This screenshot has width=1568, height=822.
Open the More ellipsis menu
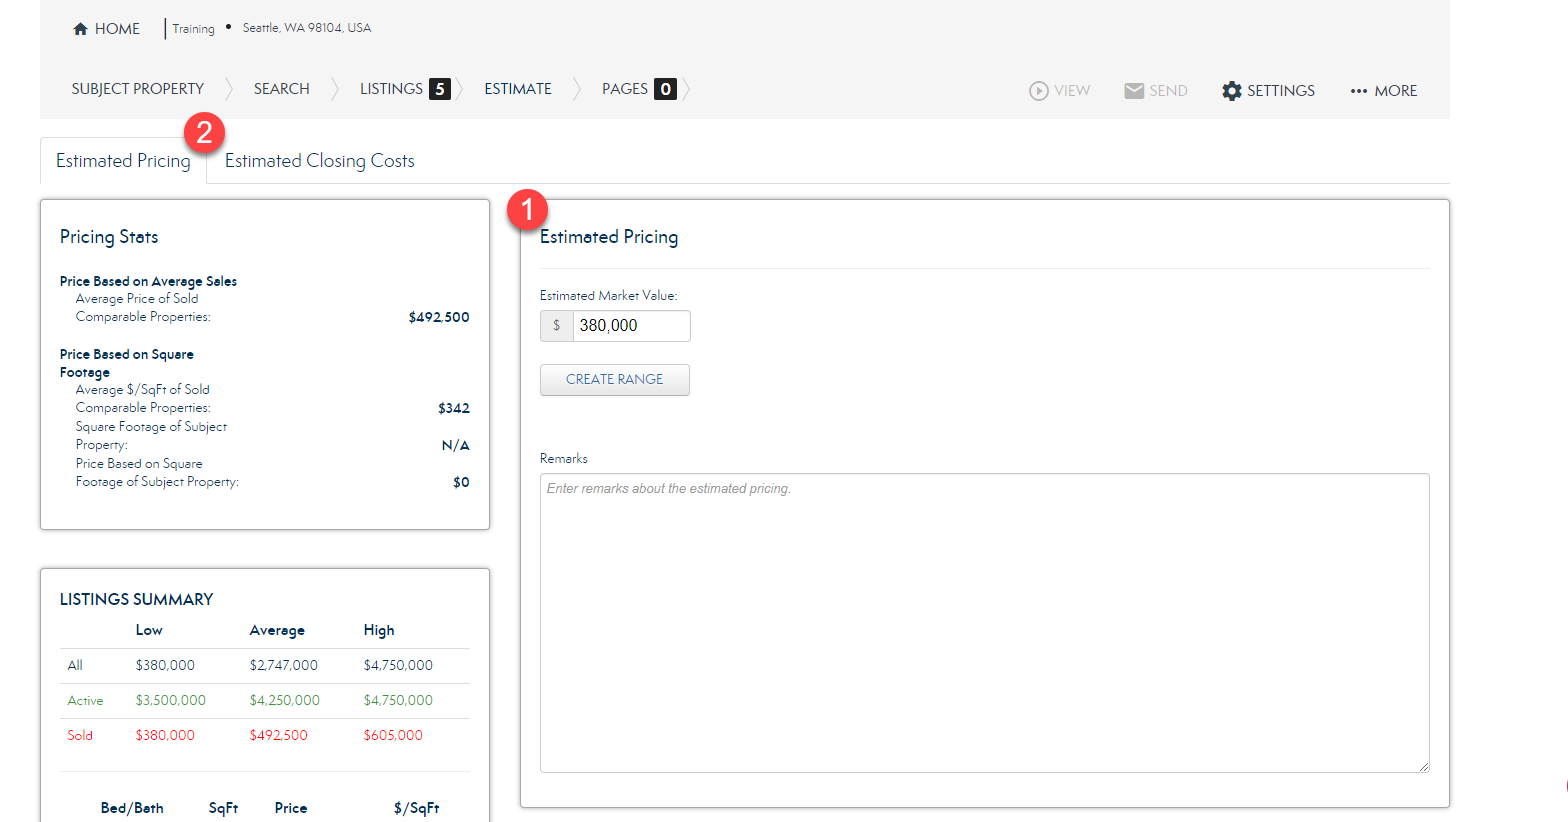point(1358,91)
